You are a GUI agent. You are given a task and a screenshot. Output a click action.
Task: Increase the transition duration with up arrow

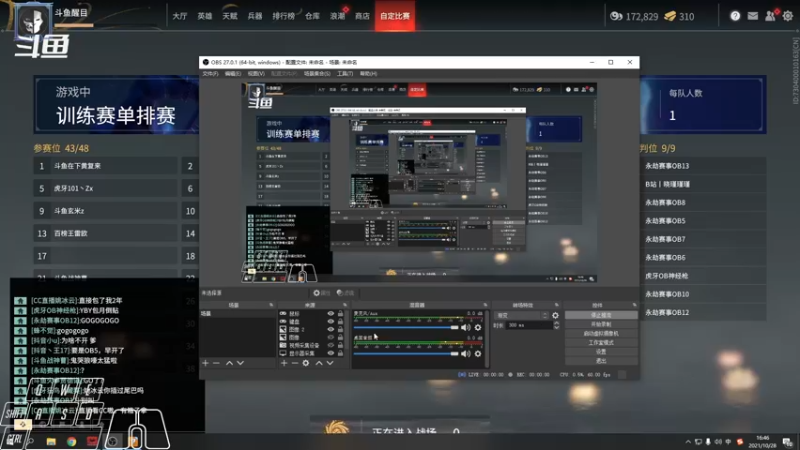tap(557, 322)
